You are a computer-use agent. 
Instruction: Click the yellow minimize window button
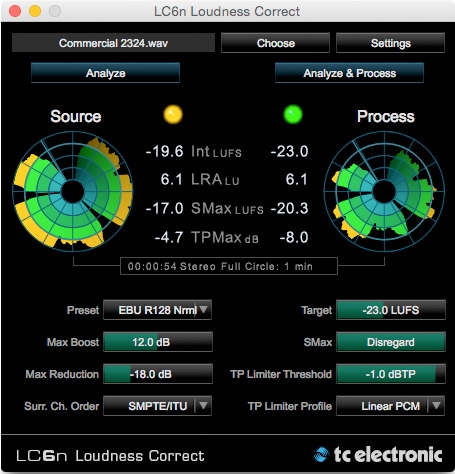(35, 11)
